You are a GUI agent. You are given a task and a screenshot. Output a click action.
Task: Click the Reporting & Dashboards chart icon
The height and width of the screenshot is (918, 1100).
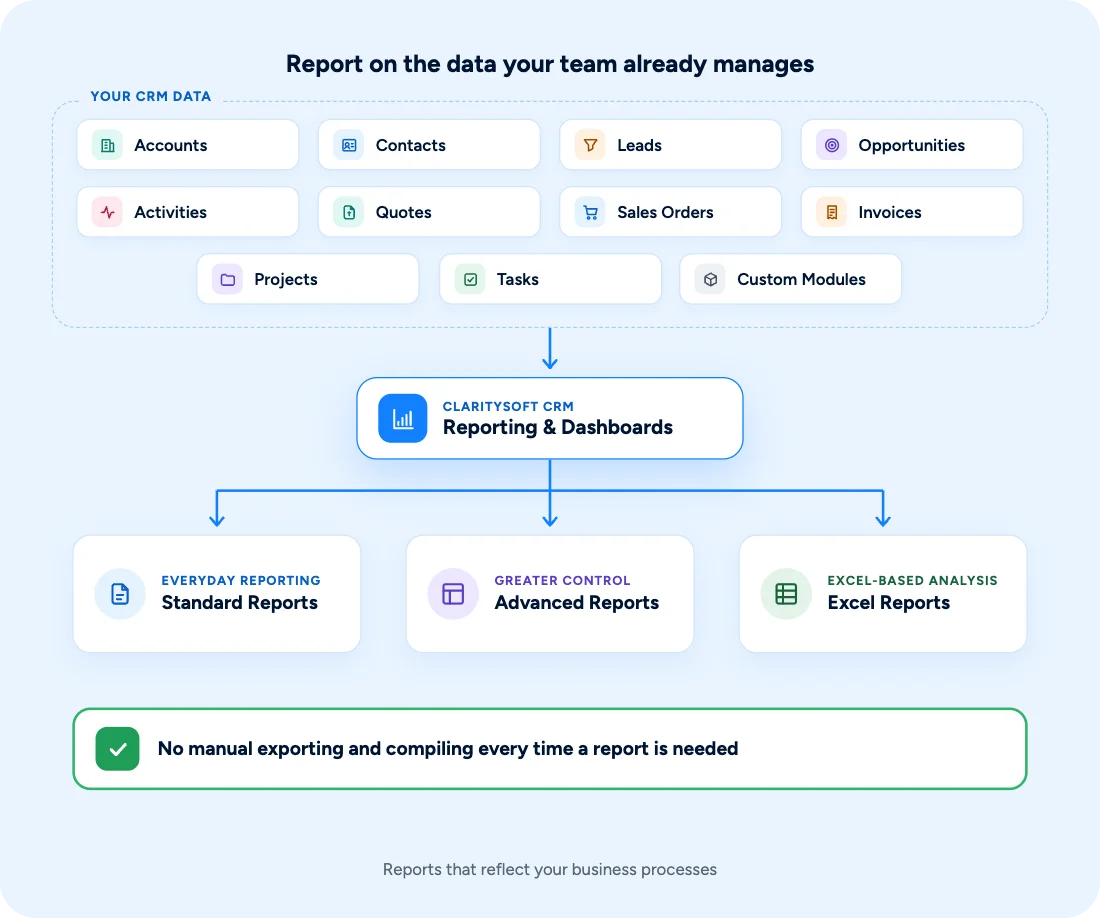click(x=403, y=419)
